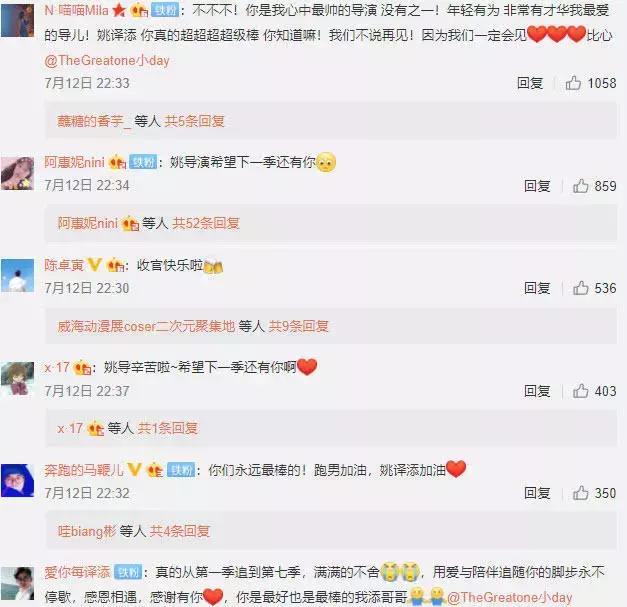Screen dimensions: 627x607
Task: Reply to 阿惠妮nini's comment
Action: (537, 186)
